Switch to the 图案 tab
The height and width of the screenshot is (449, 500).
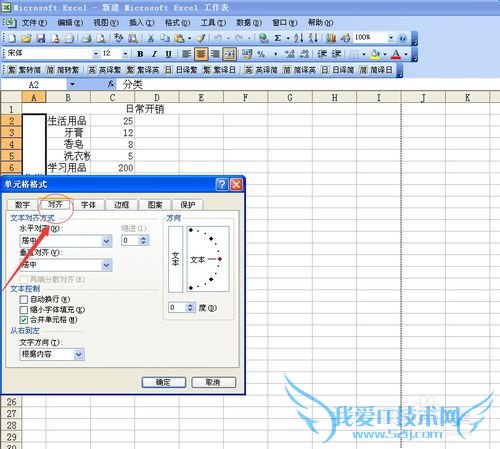click(x=155, y=205)
